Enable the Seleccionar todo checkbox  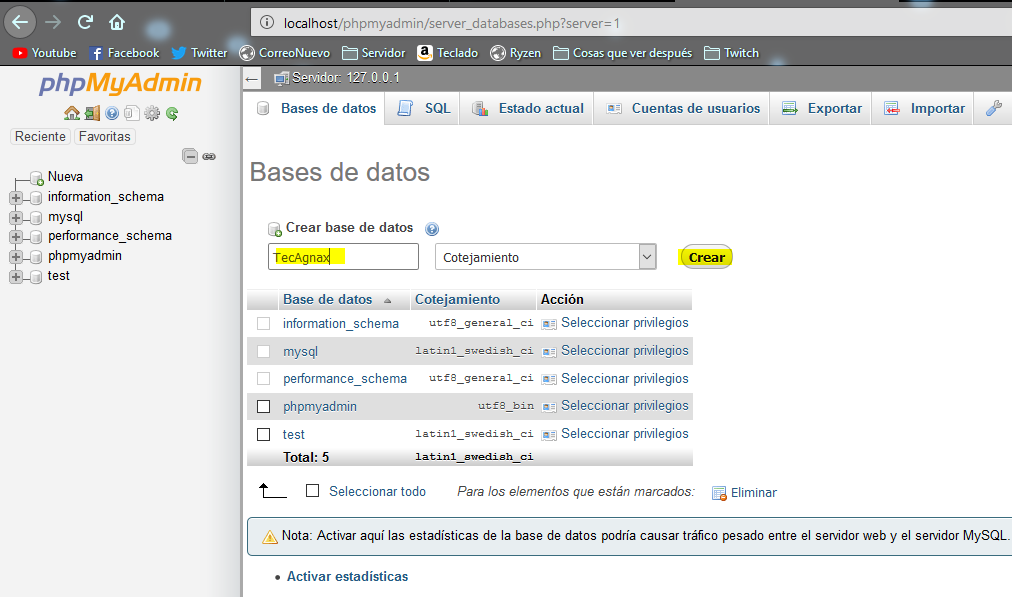click(314, 491)
